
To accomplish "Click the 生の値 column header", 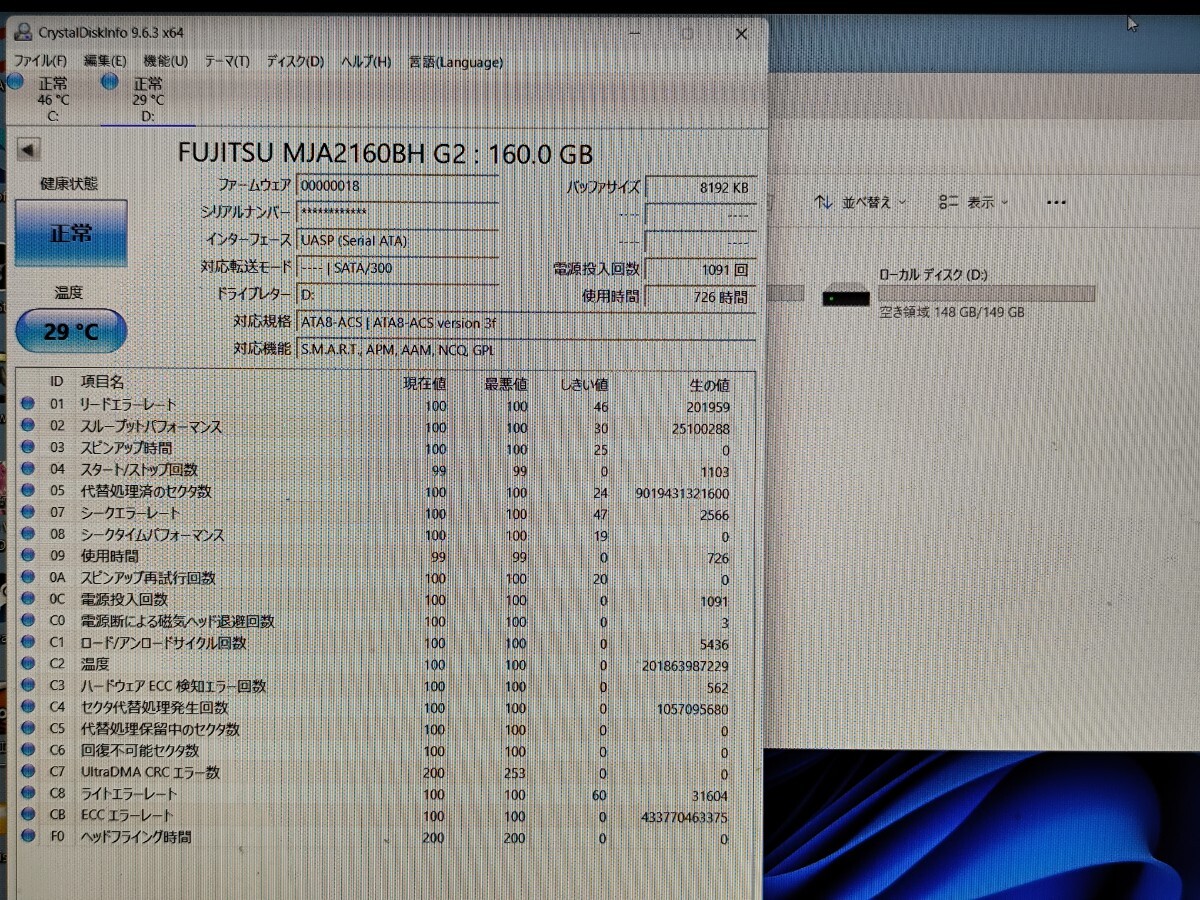I will 708,384.
